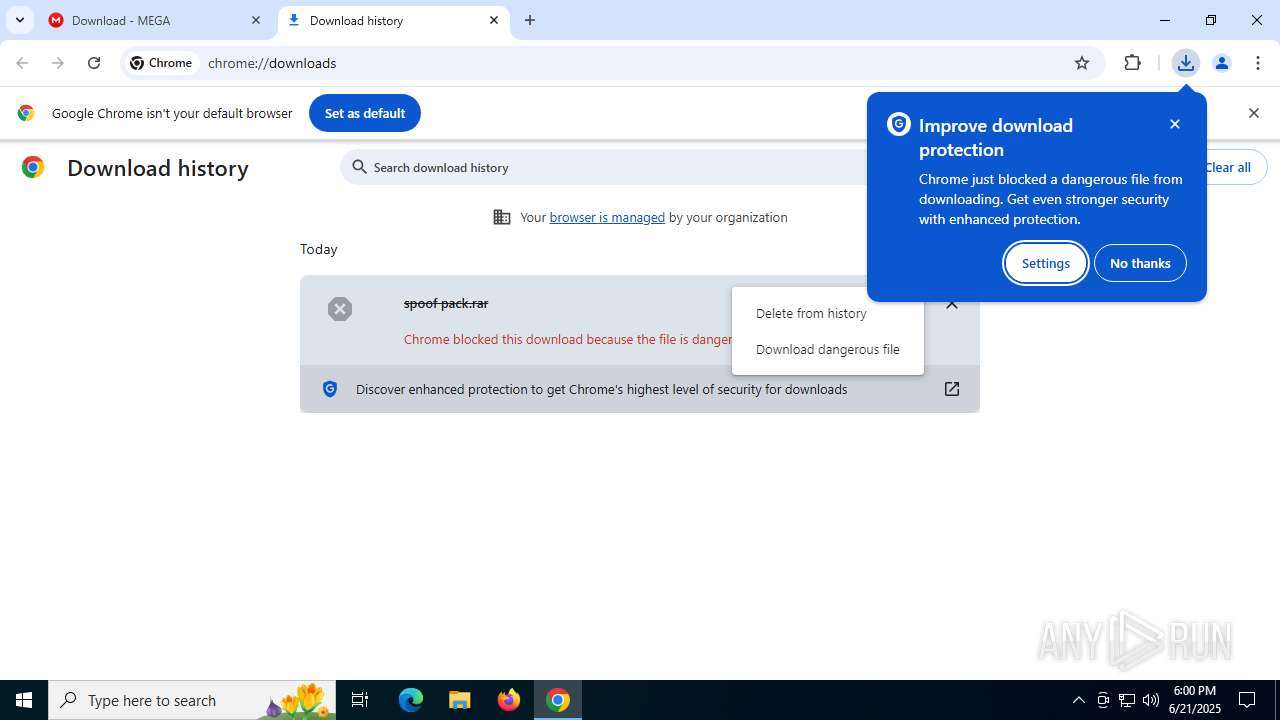Click the Chrome logo beside Download history

pos(33,167)
